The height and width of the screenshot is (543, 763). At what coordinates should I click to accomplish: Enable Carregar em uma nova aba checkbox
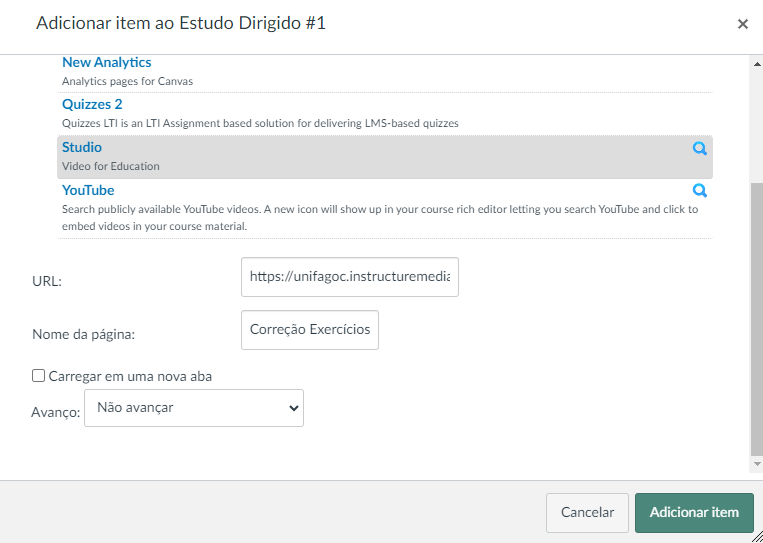(39, 376)
